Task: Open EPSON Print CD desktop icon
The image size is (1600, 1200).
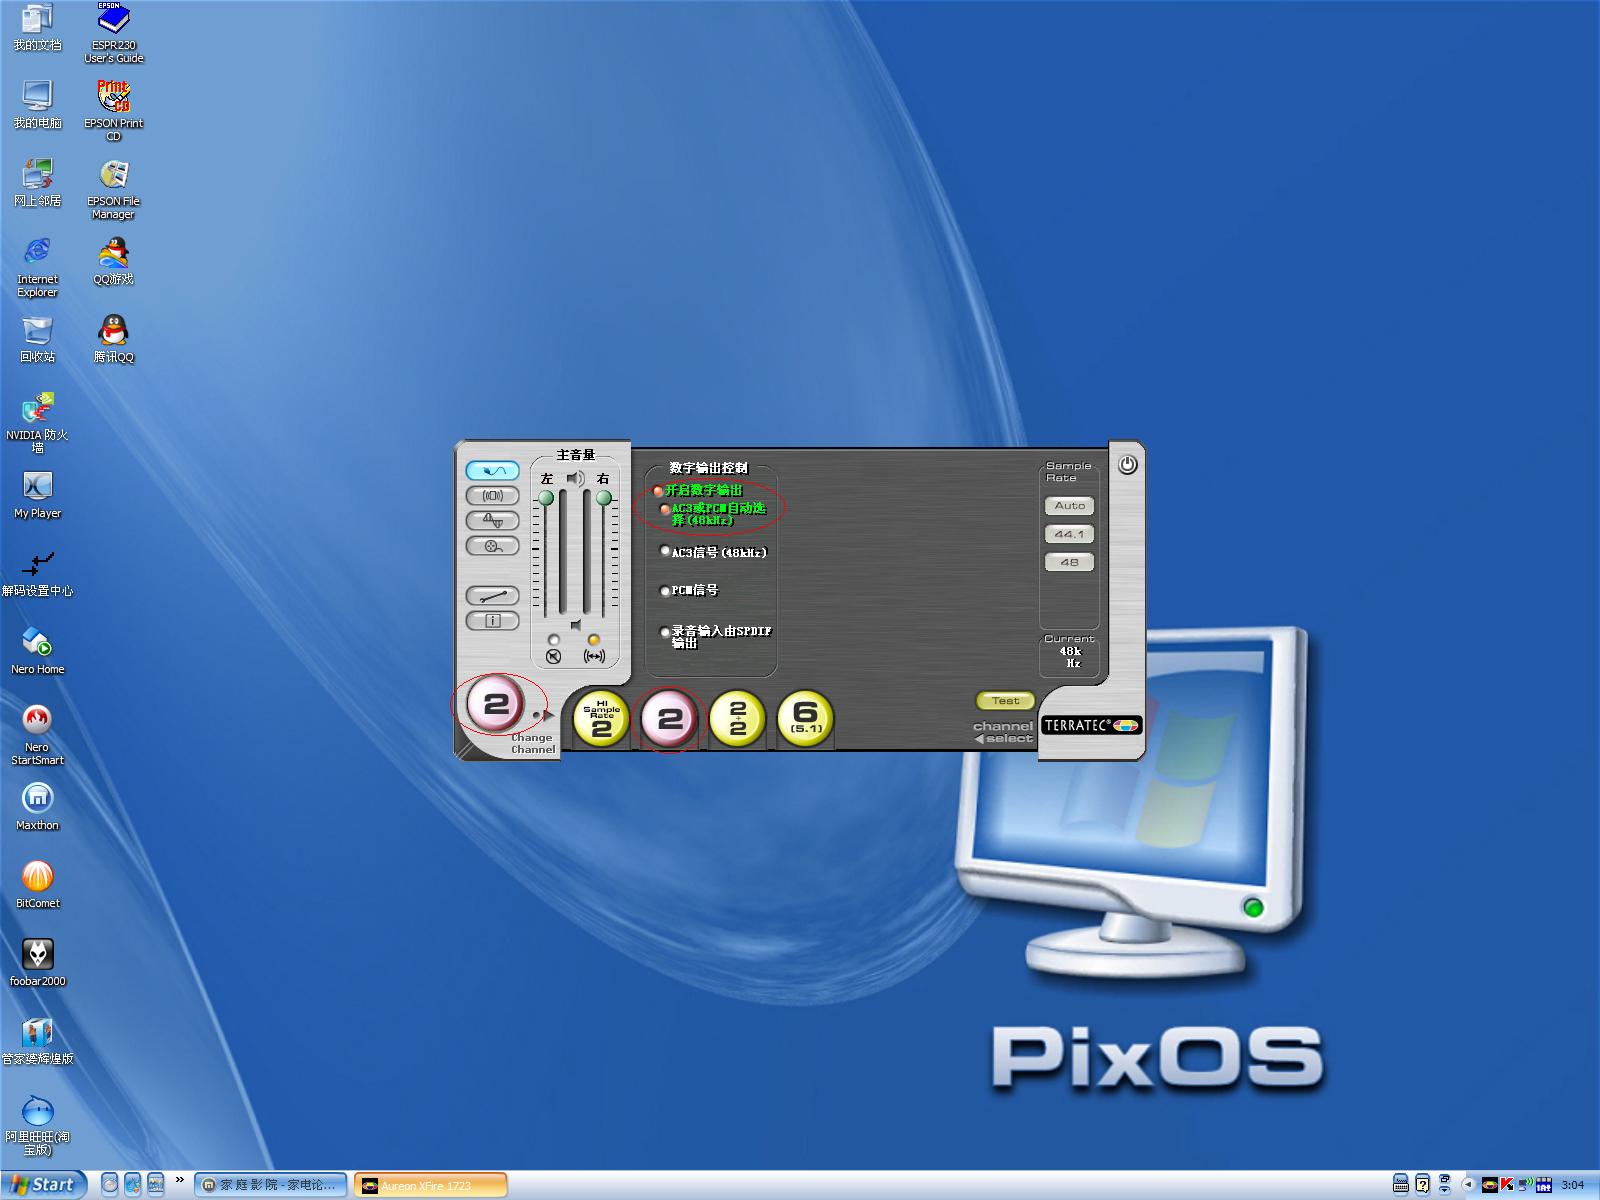Action: click(x=113, y=111)
